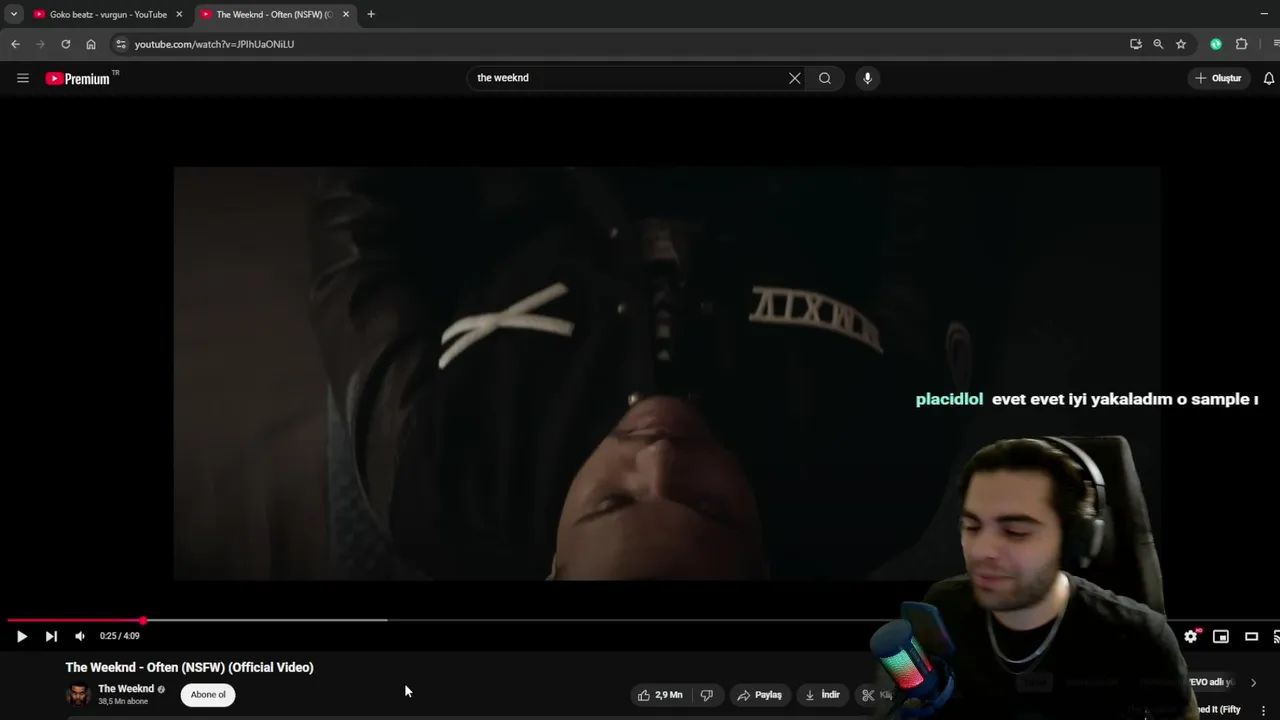Subscribe using Abone ol button
Viewport: 1280px width, 720px height.
coord(208,694)
